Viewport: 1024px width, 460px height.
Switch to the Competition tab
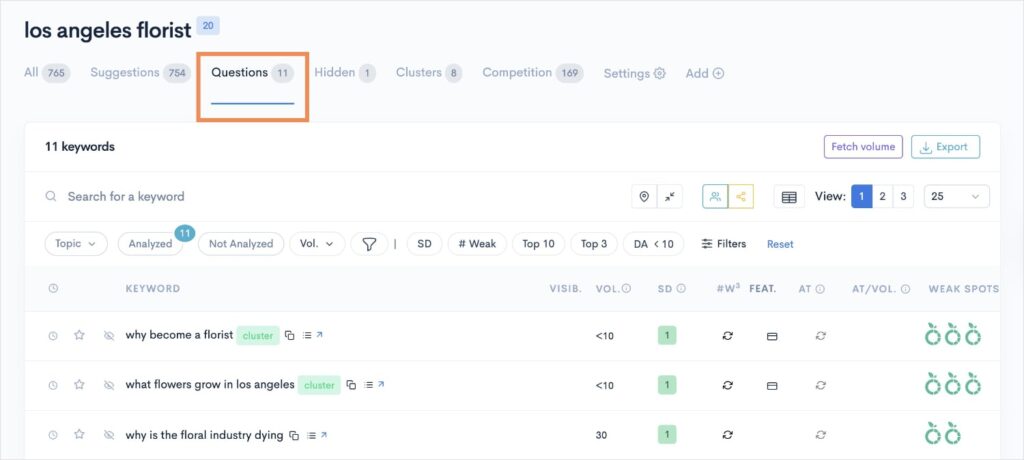point(532,73)
